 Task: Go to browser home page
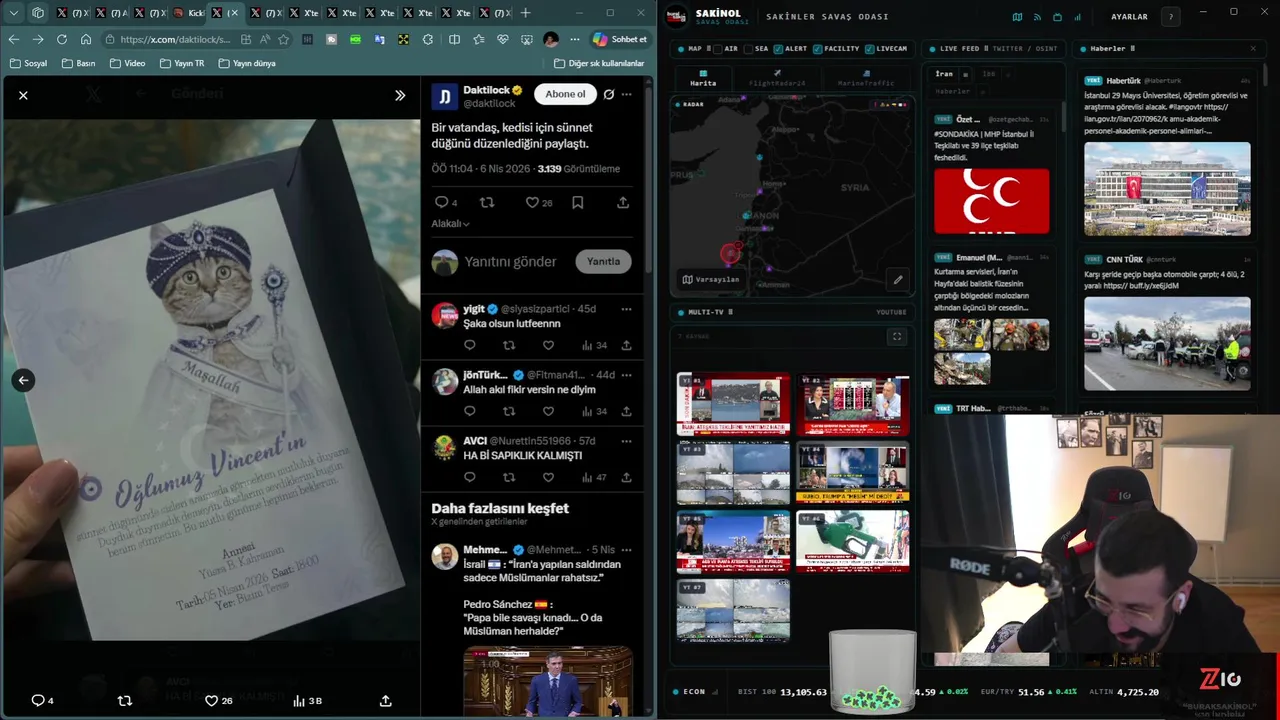pyautogui.click(x=86, y=39)
